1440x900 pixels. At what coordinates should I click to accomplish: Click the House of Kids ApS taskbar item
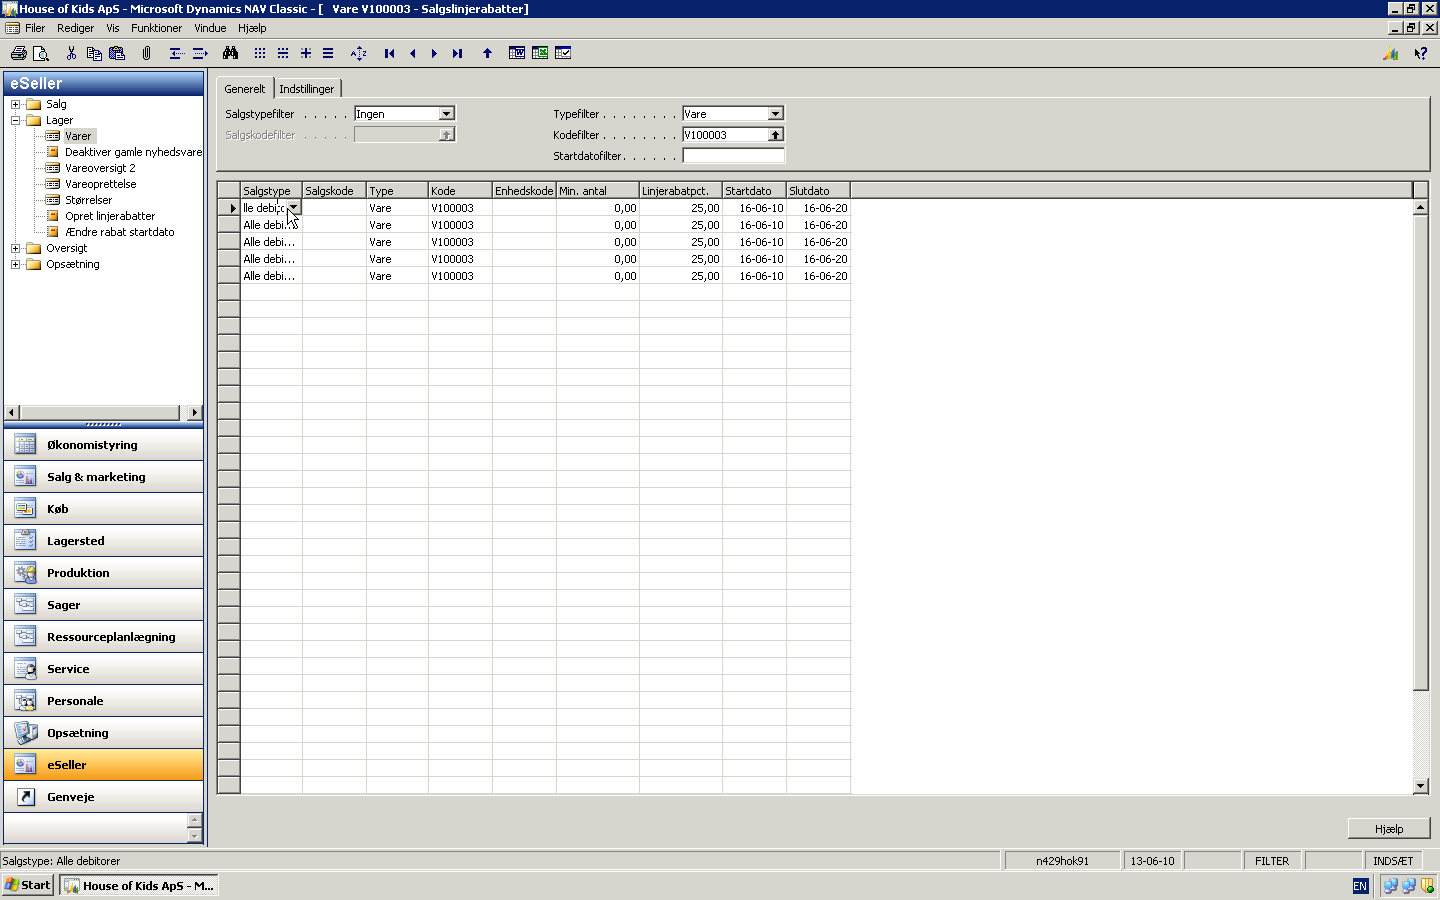point(140,886)
